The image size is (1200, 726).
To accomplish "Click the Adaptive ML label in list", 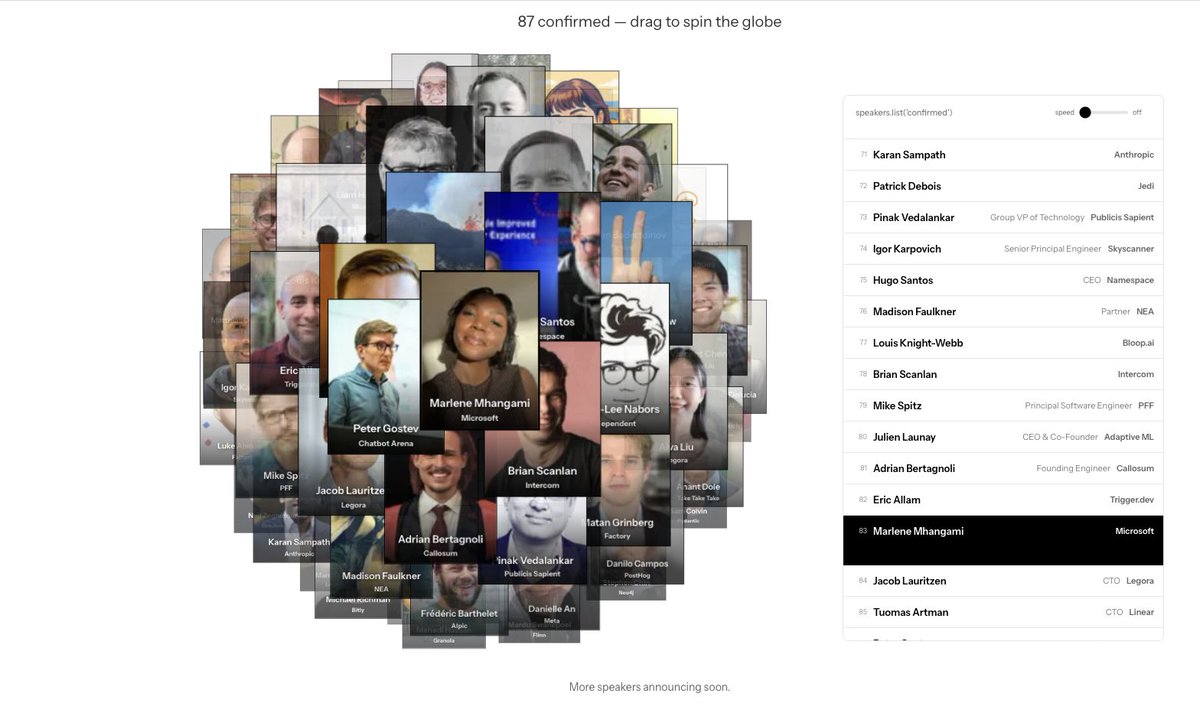I will tap(1129, 437).
